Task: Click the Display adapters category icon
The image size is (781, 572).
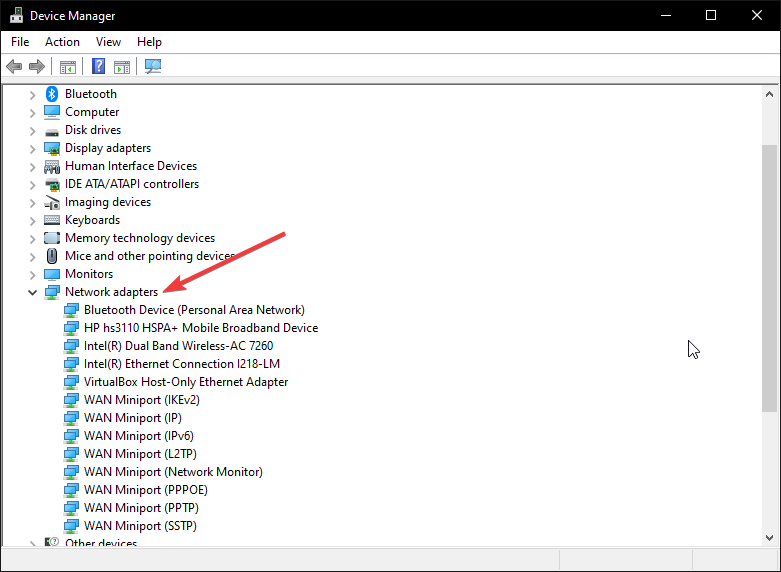Action: coord(52,148)
